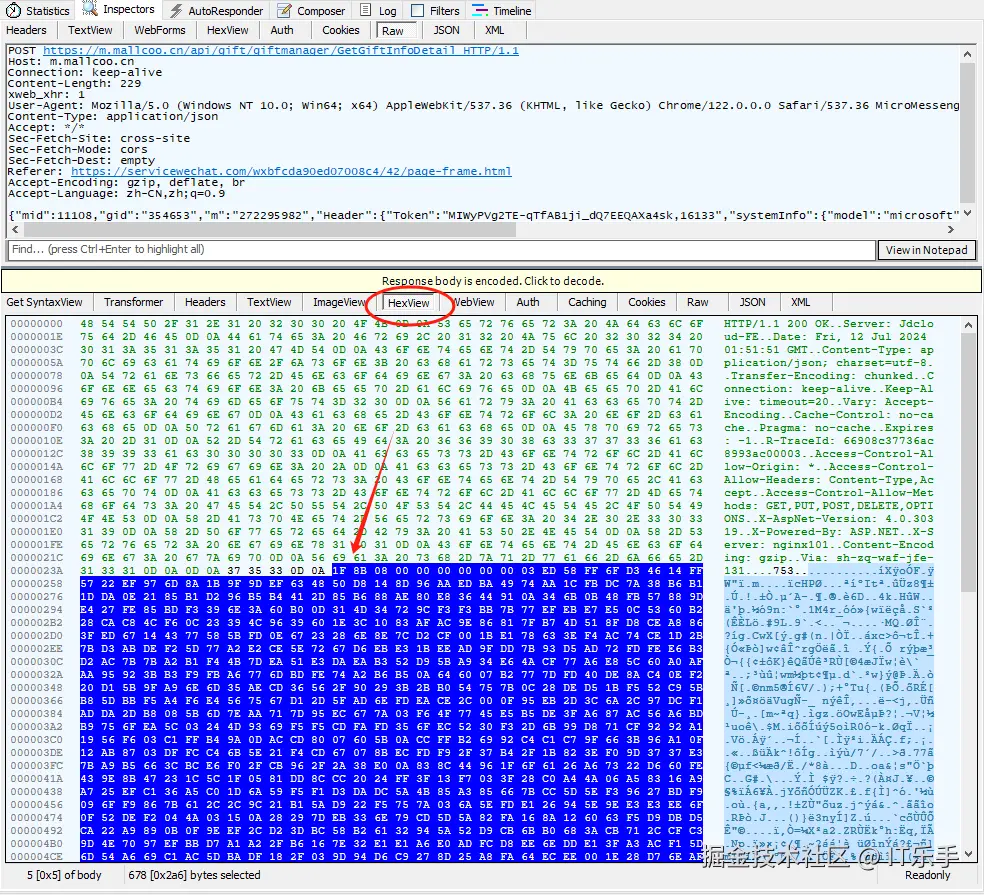Click the response body encoded decode bar
The height and width of the screenshot is (895, 984).
pos(492,281)
